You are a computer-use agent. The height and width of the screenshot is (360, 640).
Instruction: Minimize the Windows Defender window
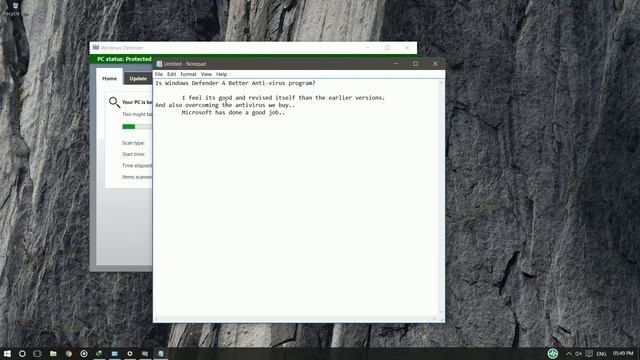point(368,48)
